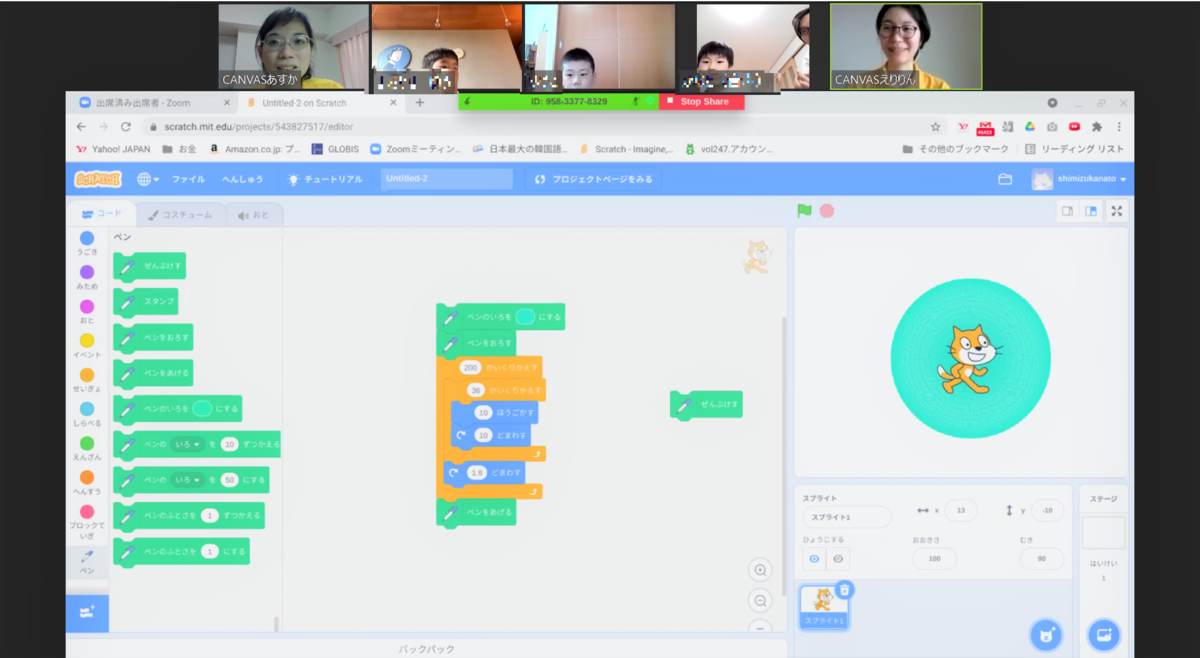
Task: Click color swatch in palette ペンのいろを block
Action: [202, 409]
